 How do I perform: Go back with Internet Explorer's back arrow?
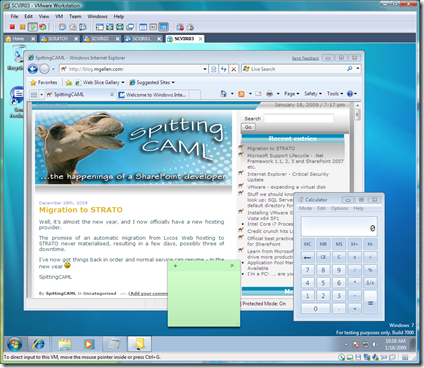(x=33, y=69)
